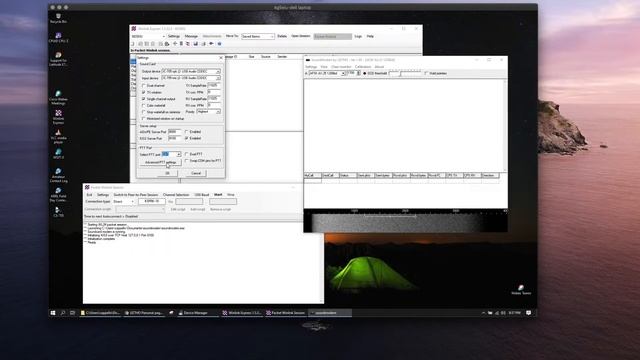
Task: Switch to soundmodem in the taskbar
Action: (x=330, y=313)
